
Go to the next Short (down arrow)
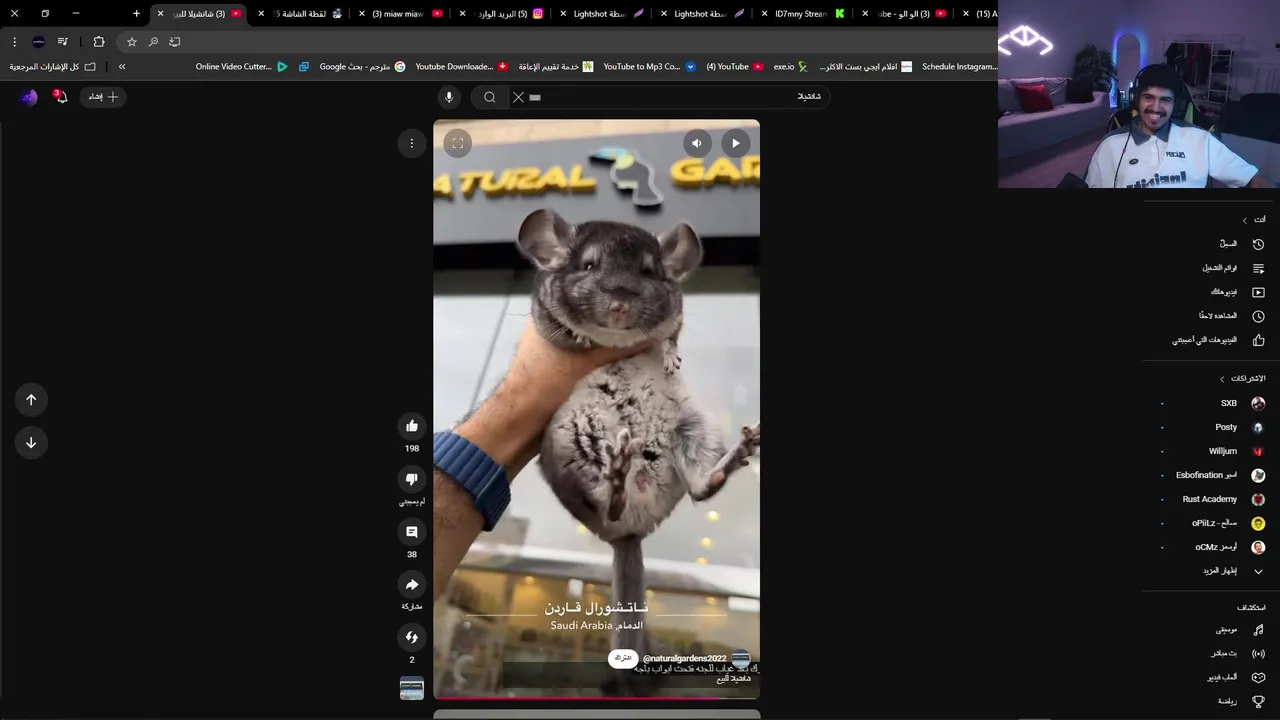(x=31, y=443)
